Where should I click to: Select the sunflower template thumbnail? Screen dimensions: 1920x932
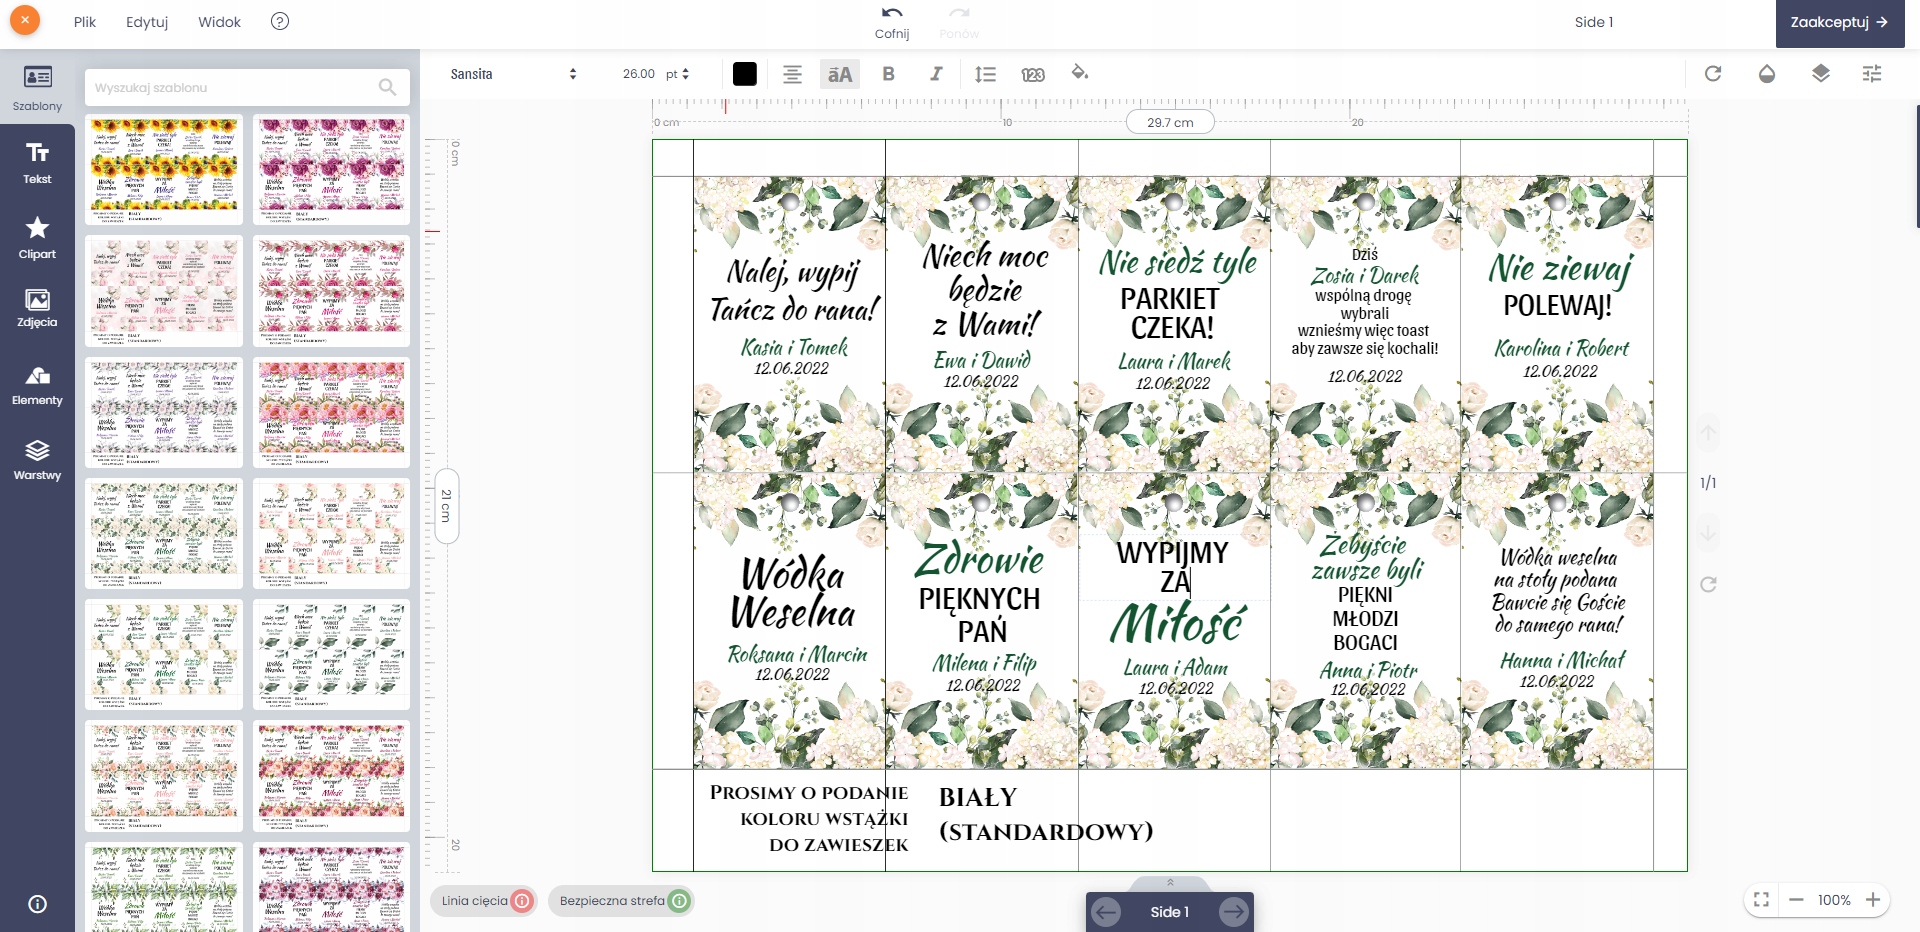164,169
